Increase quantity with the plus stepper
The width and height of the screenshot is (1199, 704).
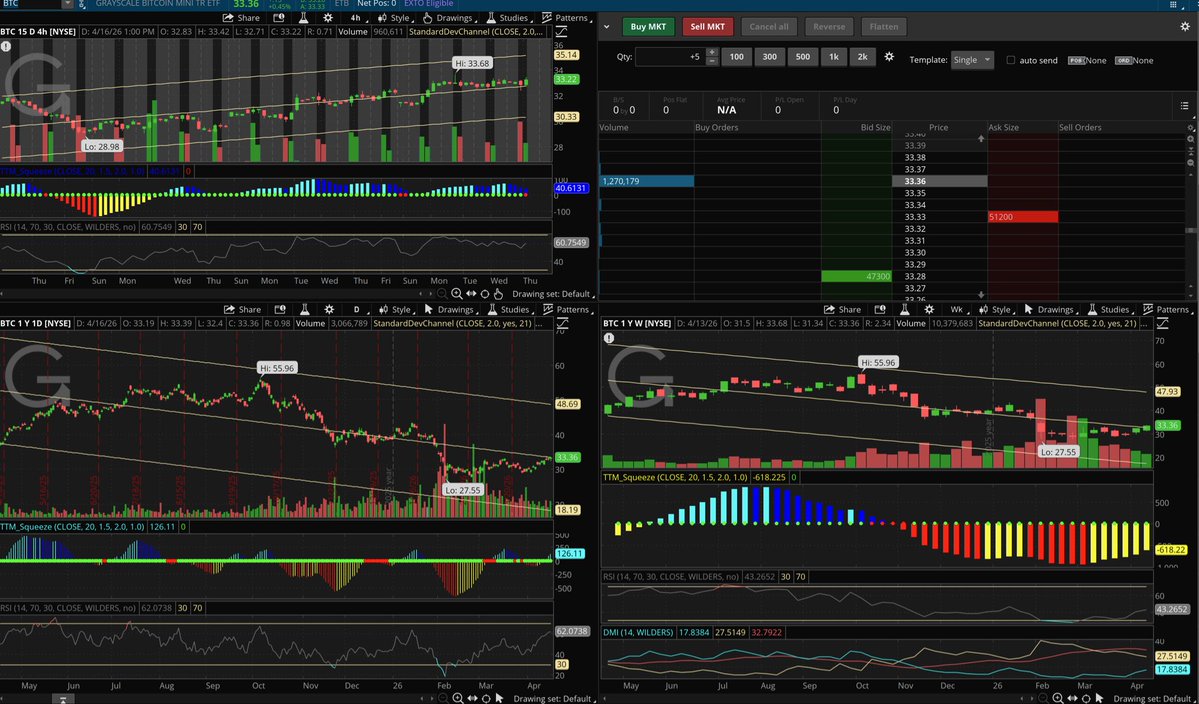pos(712,53)
